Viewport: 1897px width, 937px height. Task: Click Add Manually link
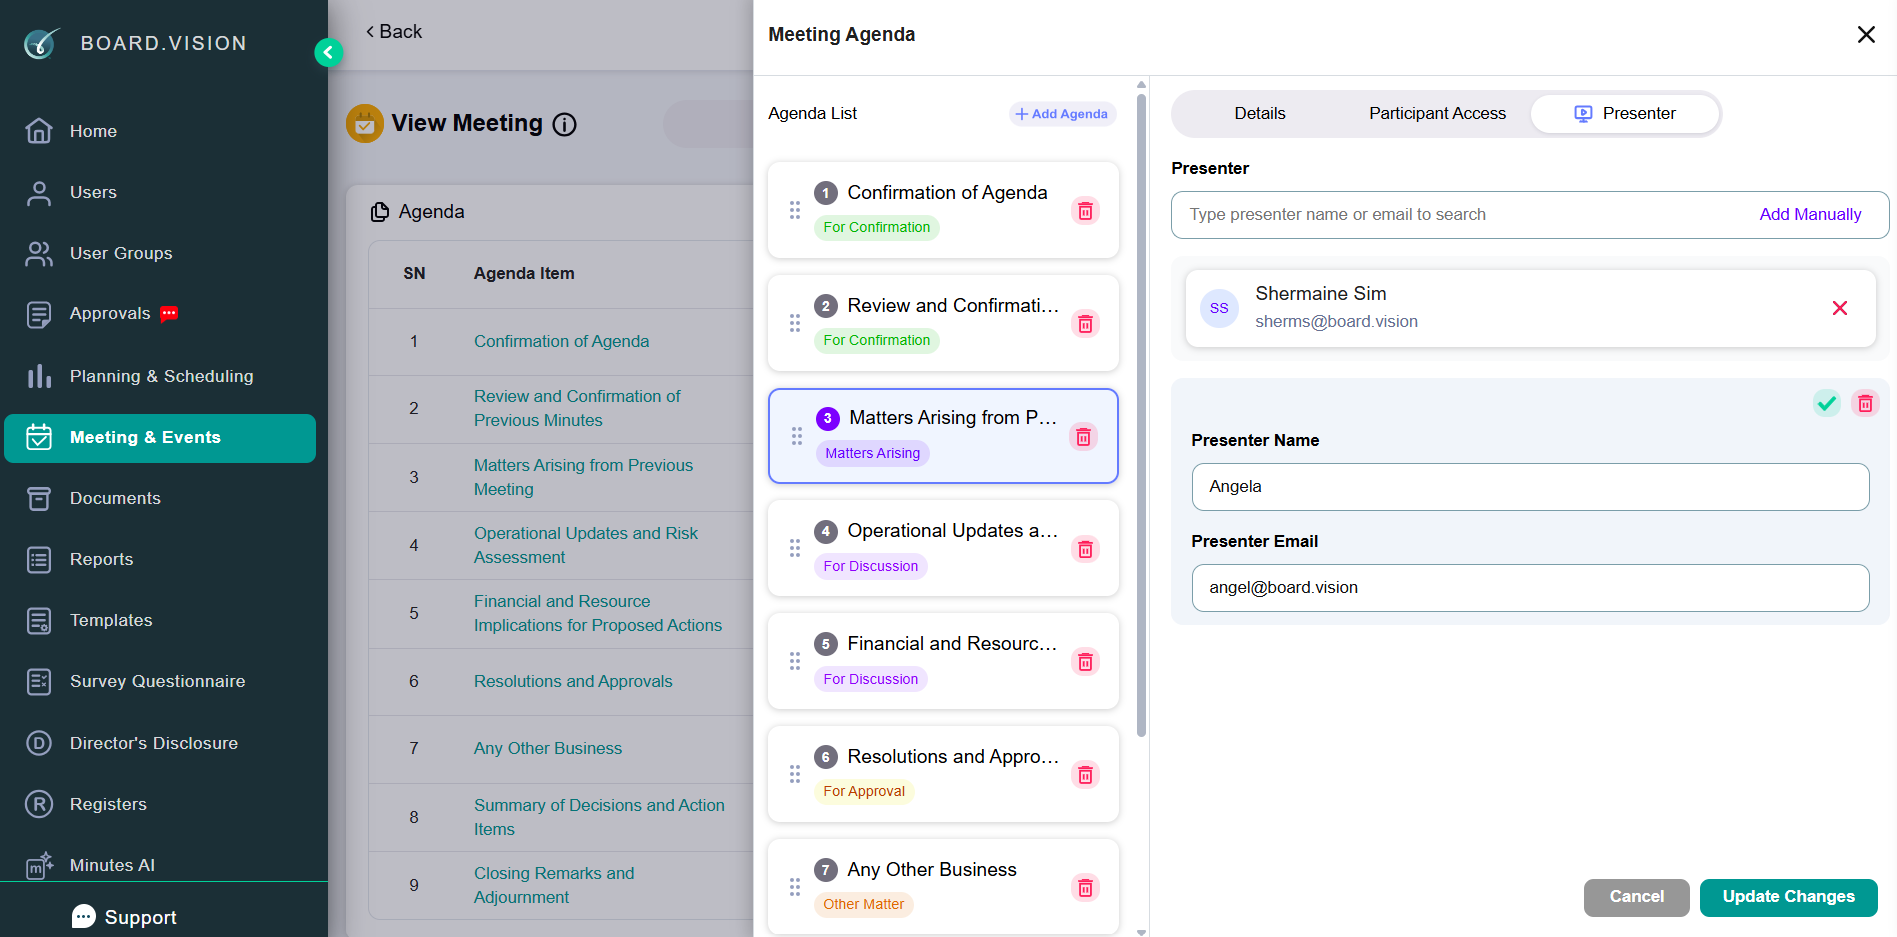point(1810,215)
